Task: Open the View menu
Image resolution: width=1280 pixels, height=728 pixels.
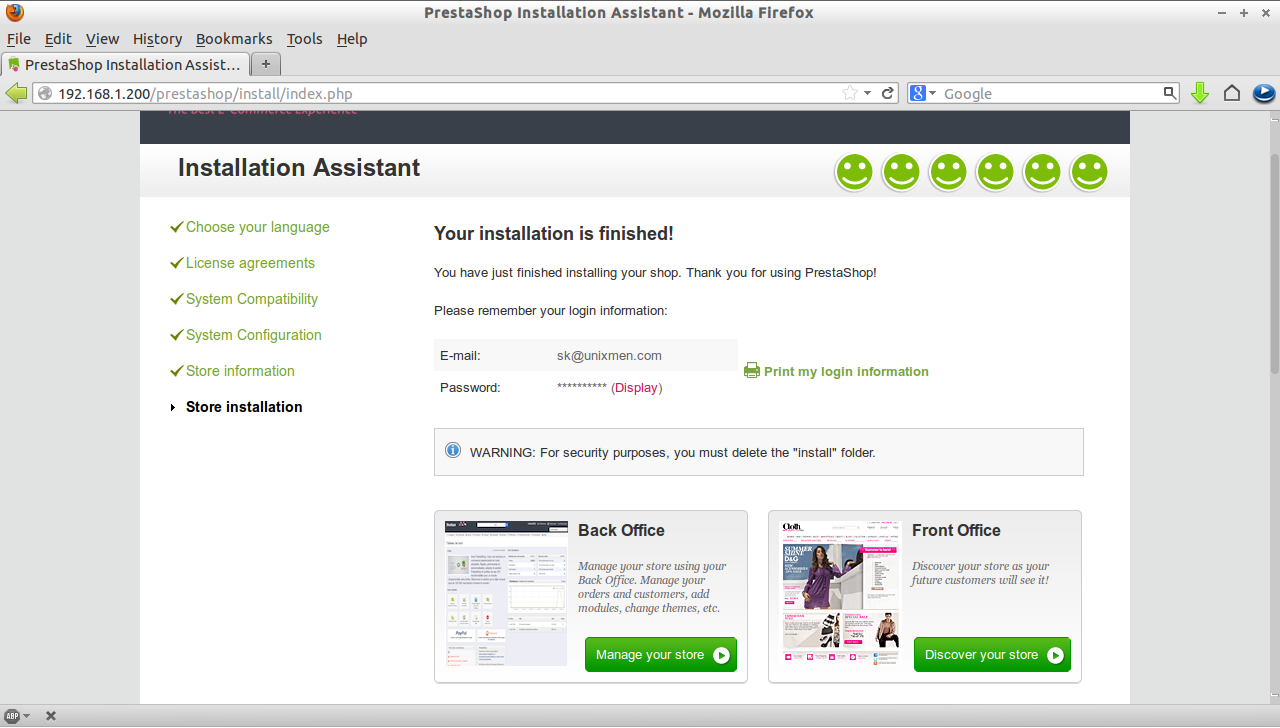Action: click(102, 39)
